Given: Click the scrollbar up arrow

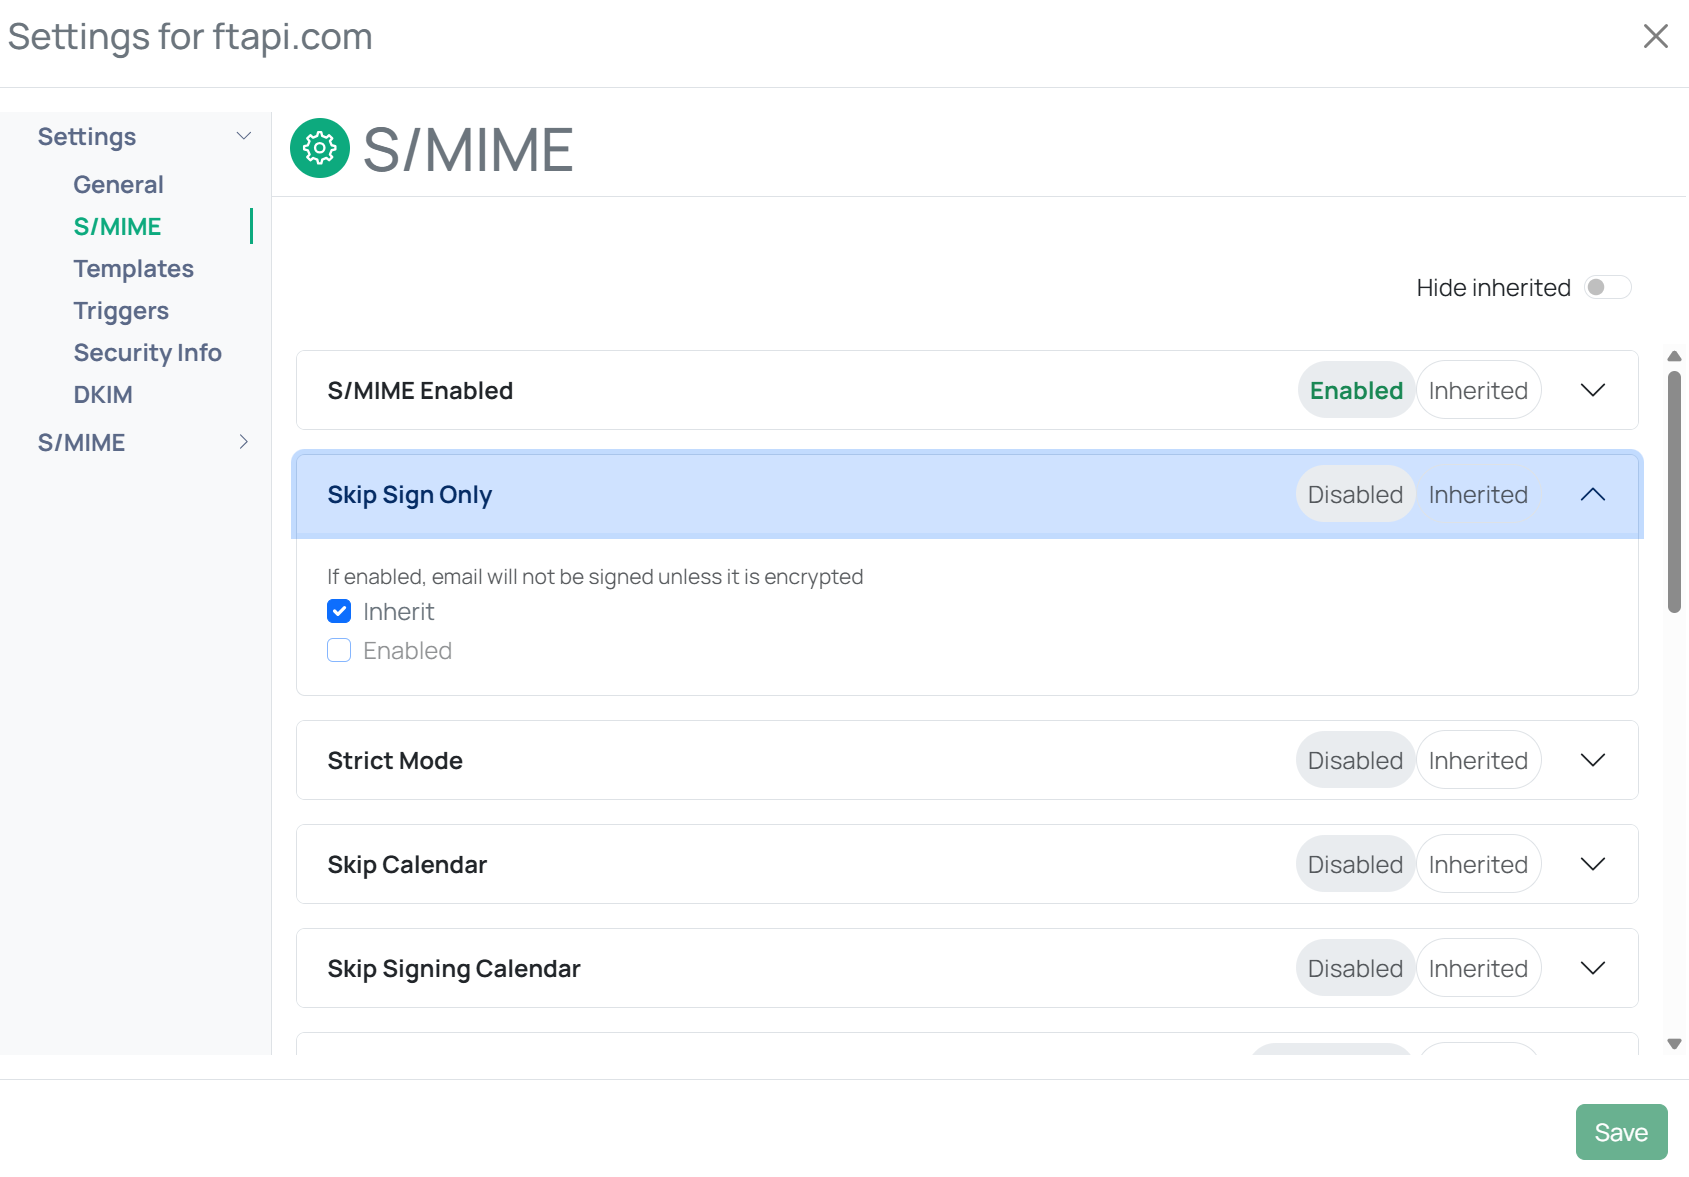Looking at the screenshot, I should (x=1674, y=357).
